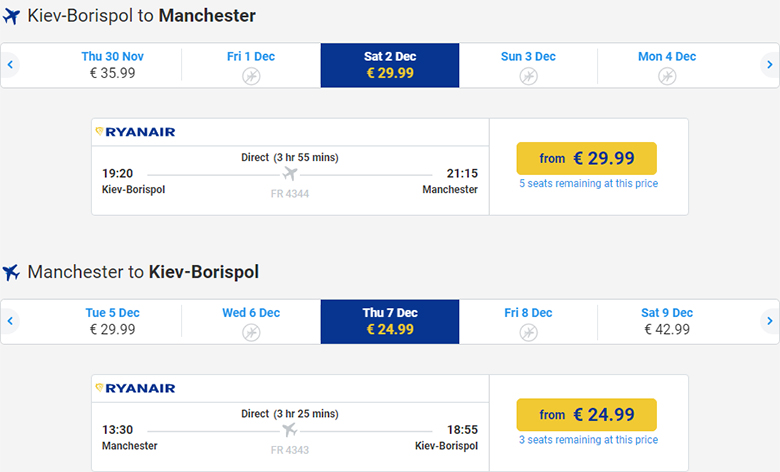Click the return flight airplane icon
The height and width of the screenshot is (472, 780).
click(x=12, y=272)
